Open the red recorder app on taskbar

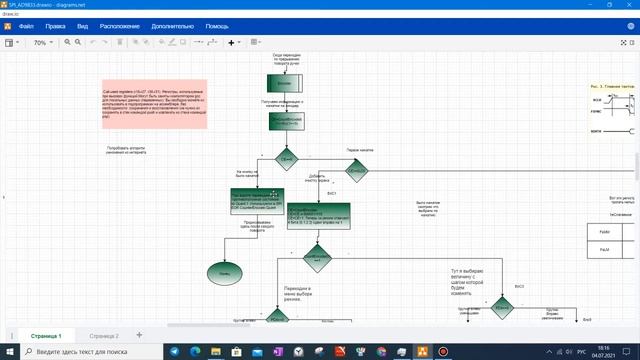tap(443, 351)
